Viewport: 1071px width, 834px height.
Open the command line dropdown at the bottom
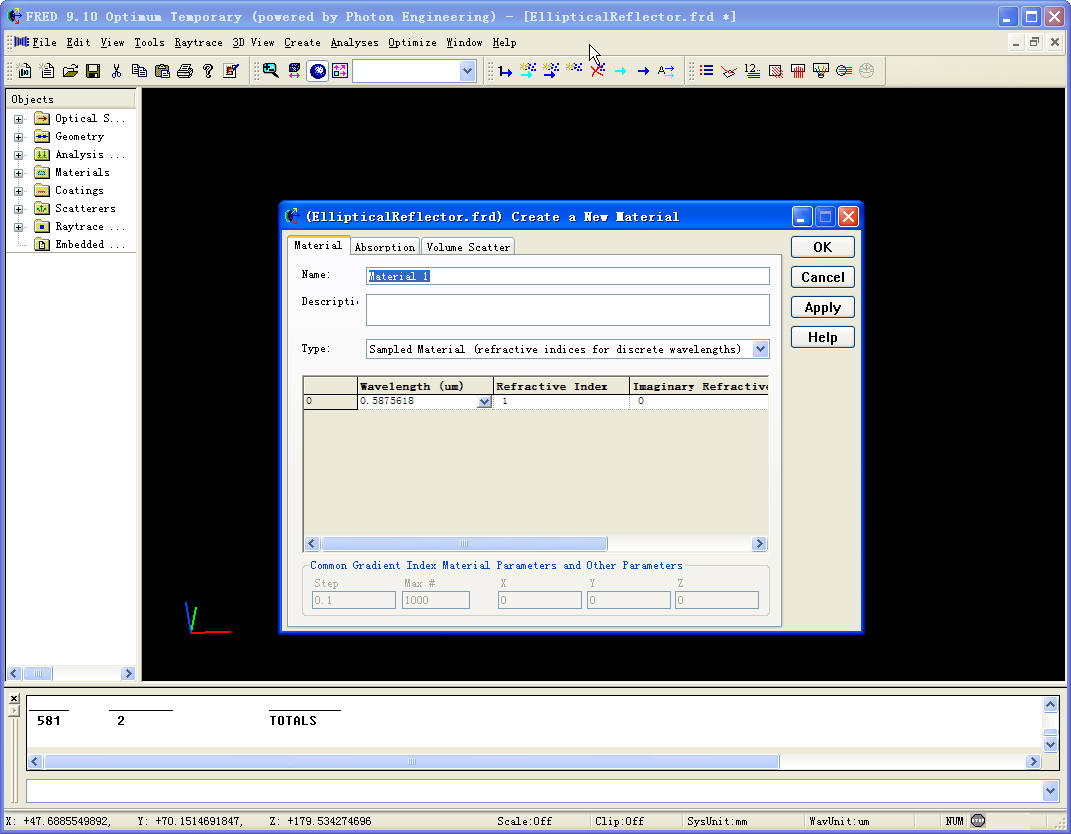(x=1051, y=791)
